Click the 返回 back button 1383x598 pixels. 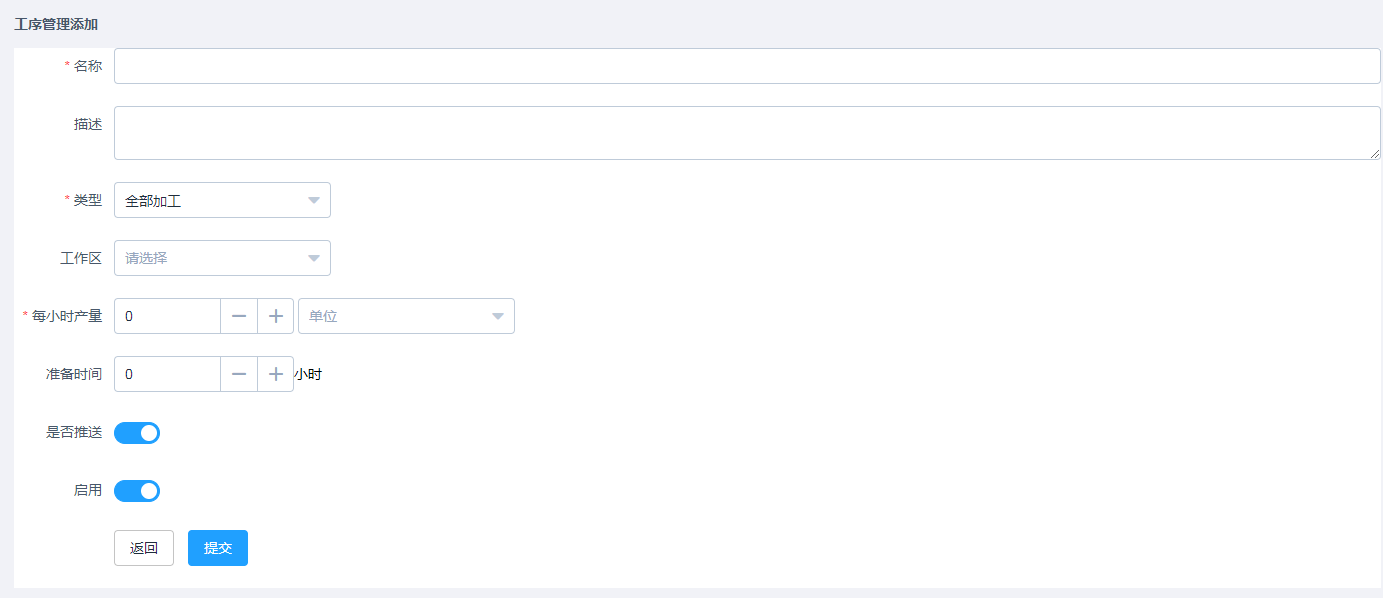[144, 548]
